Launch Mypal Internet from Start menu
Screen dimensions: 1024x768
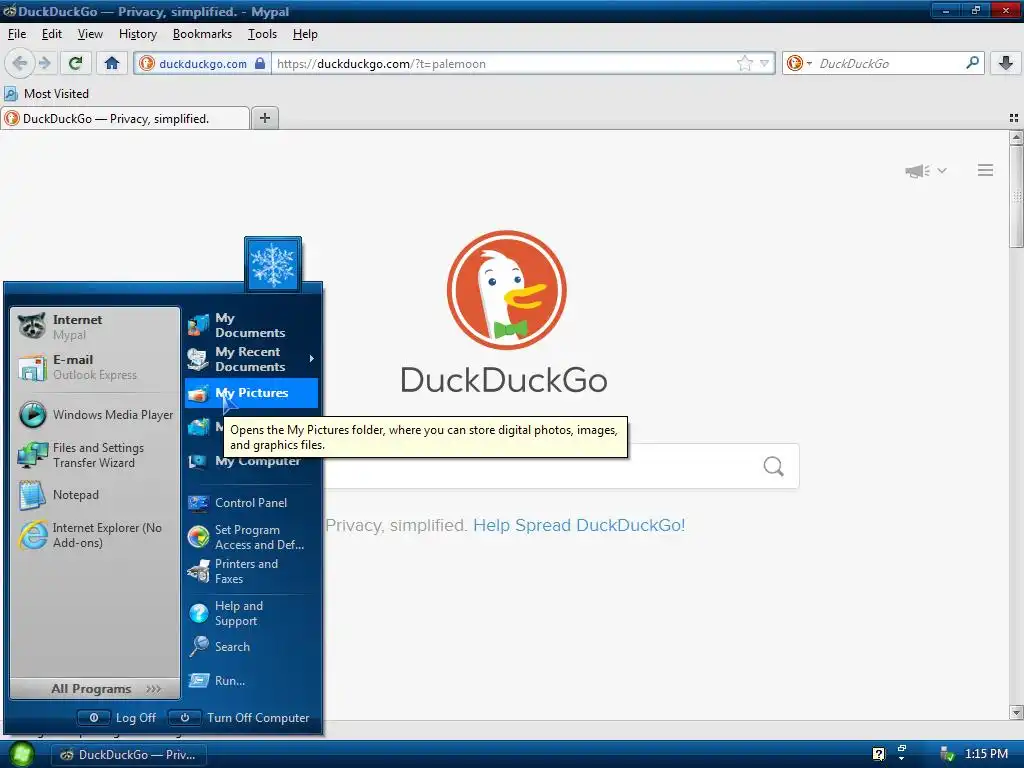(95, 327)
